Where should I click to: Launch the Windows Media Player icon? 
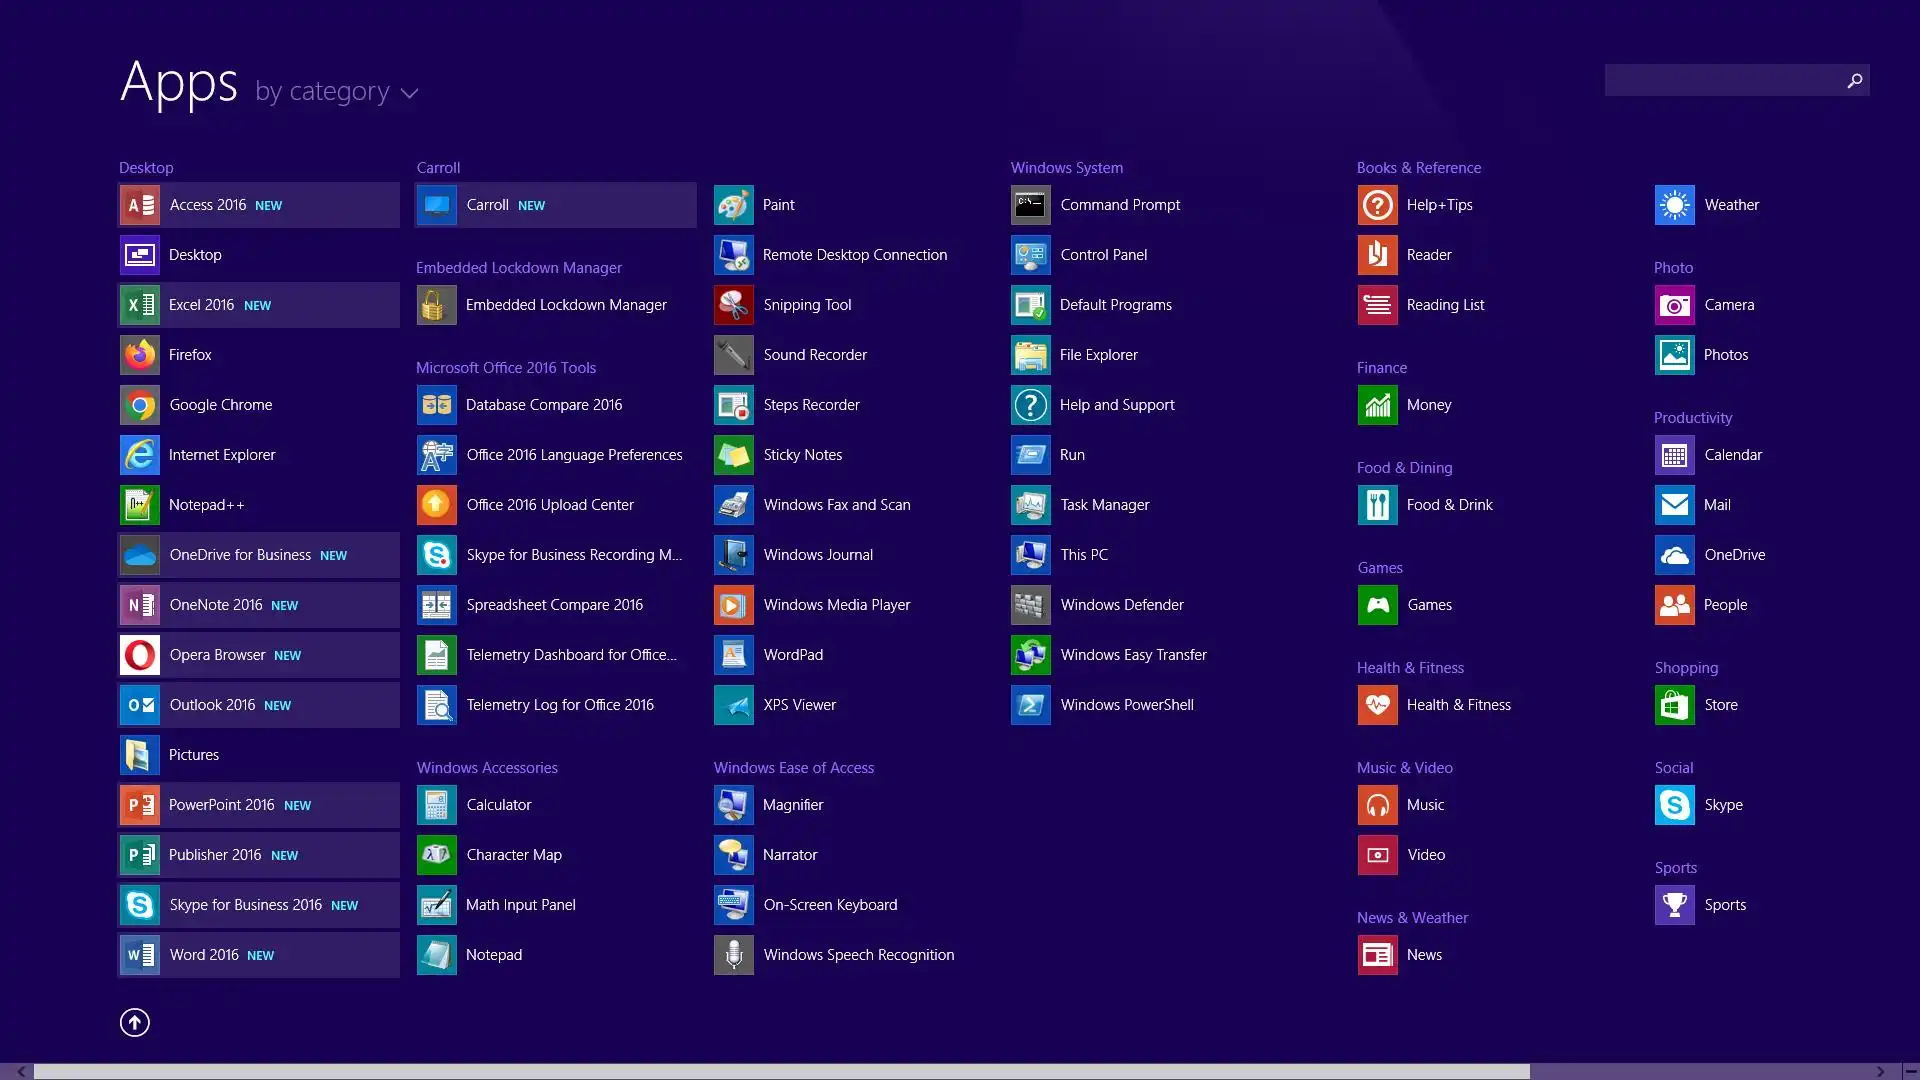(x=733, y=605)
